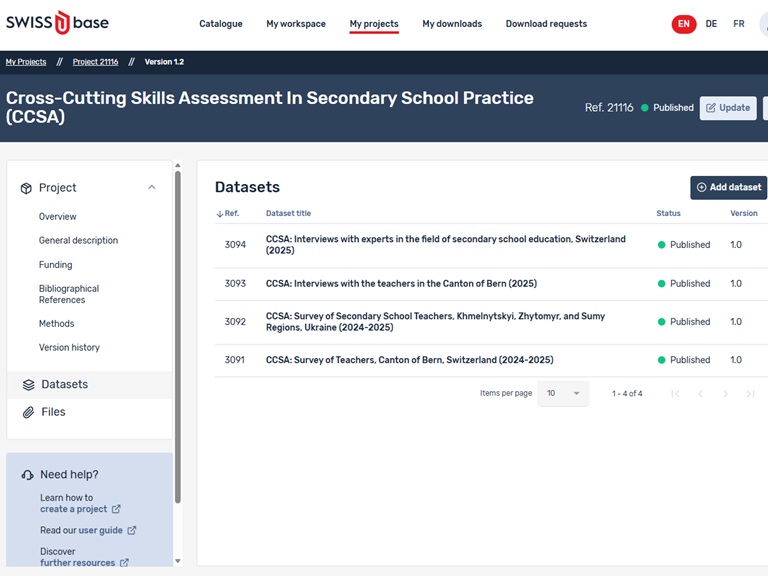Click the sort arrow beside Ref. column
The height and width of the screenshot is (576, 768).
click(220, 214)
